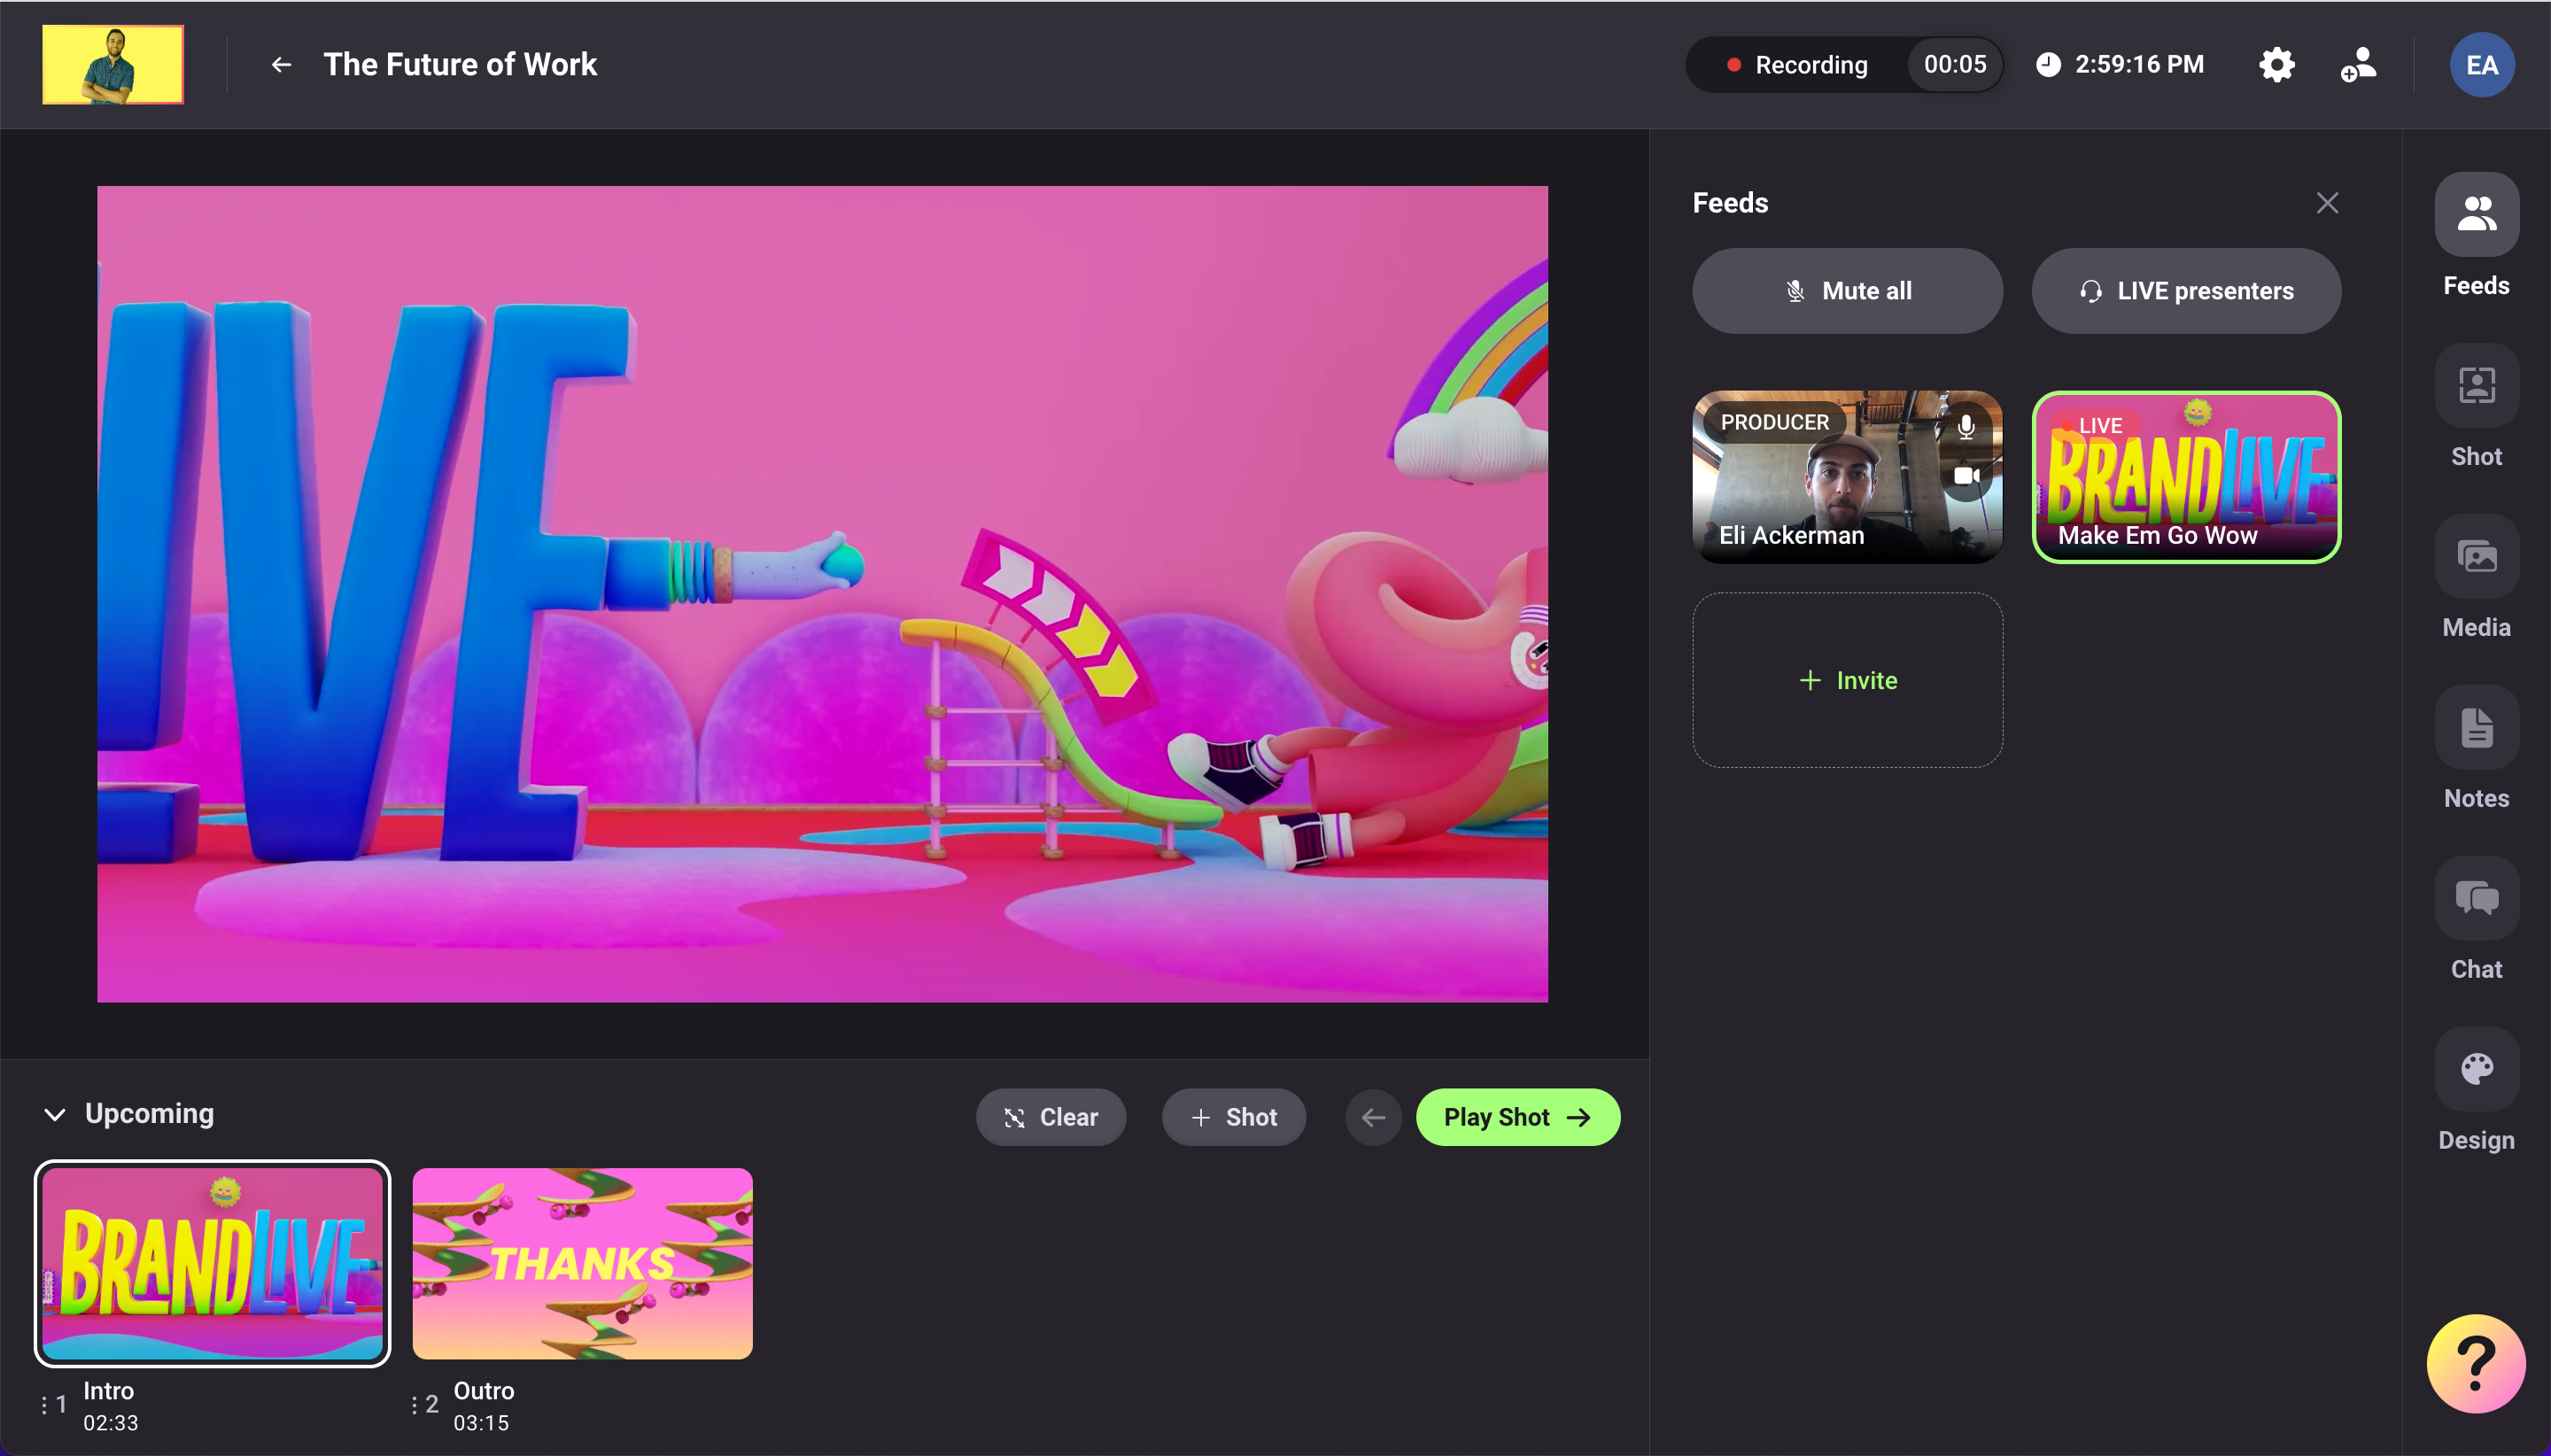Screen dimensions: 2551x1456
Task: Select the Outro THANKS shot thumbnail
Action: 582,1263
